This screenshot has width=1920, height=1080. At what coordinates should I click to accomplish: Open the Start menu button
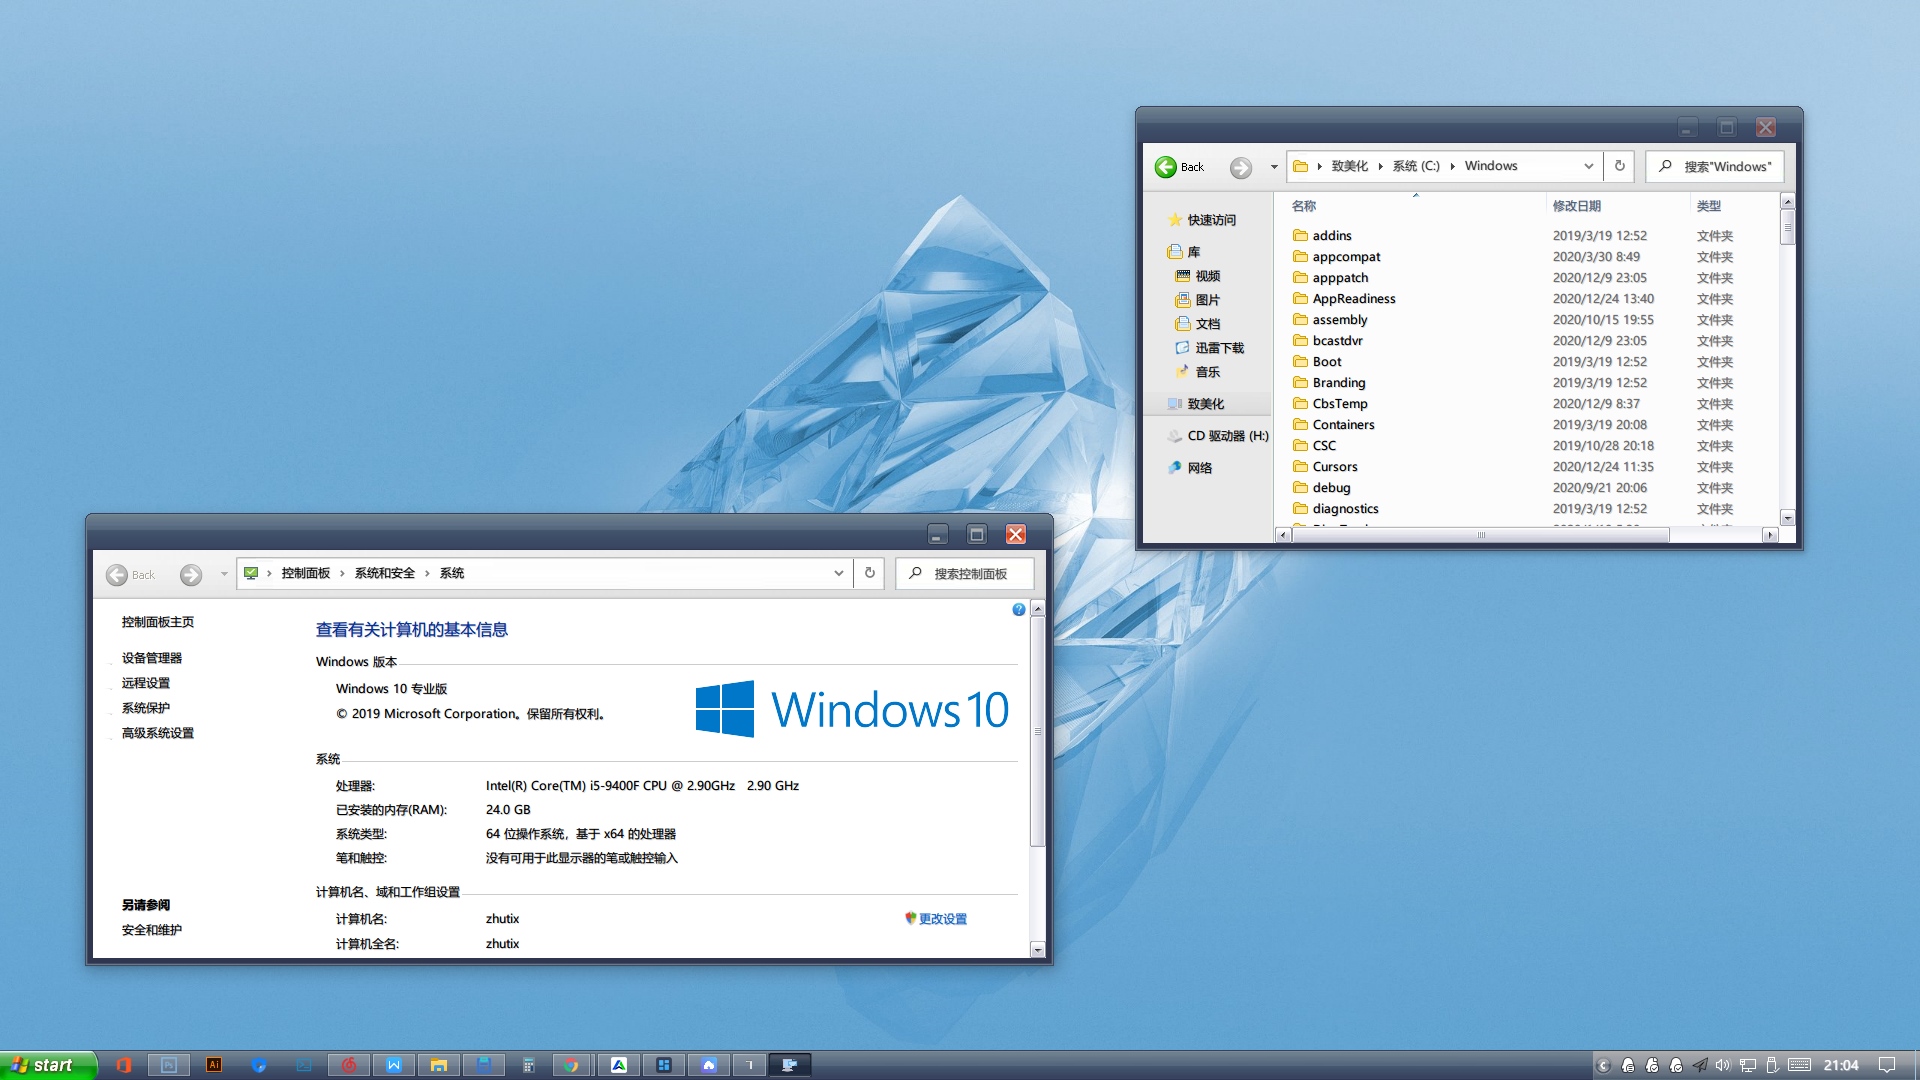coord(48,1065)
